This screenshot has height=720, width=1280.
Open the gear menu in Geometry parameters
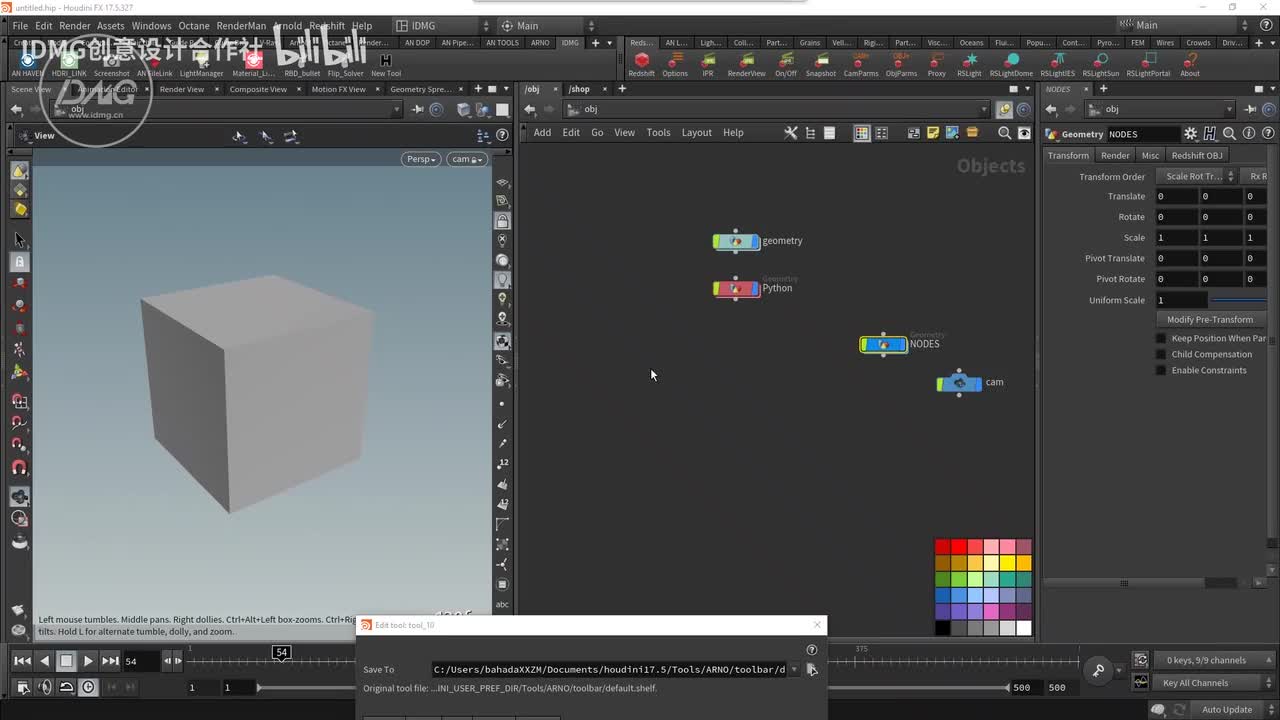[1190, 134]
